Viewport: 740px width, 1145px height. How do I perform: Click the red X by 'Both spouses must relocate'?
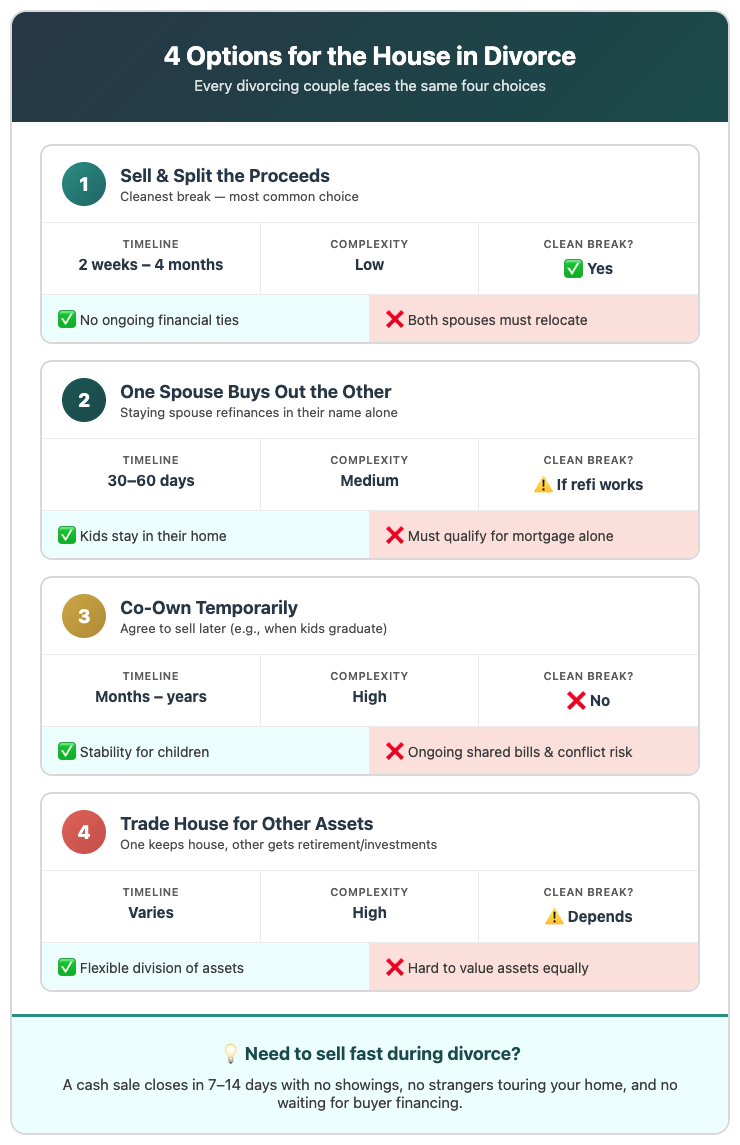click(395, 320)
